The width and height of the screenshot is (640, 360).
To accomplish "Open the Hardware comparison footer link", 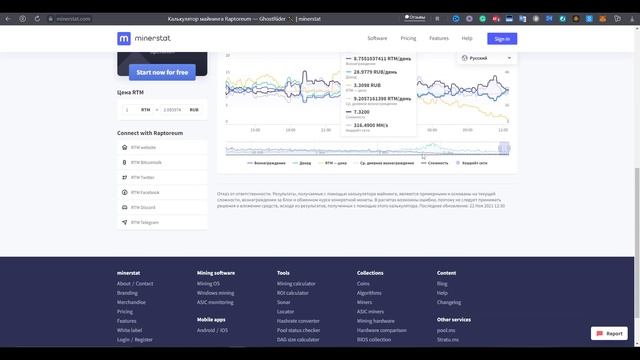I will pos(382,330).
